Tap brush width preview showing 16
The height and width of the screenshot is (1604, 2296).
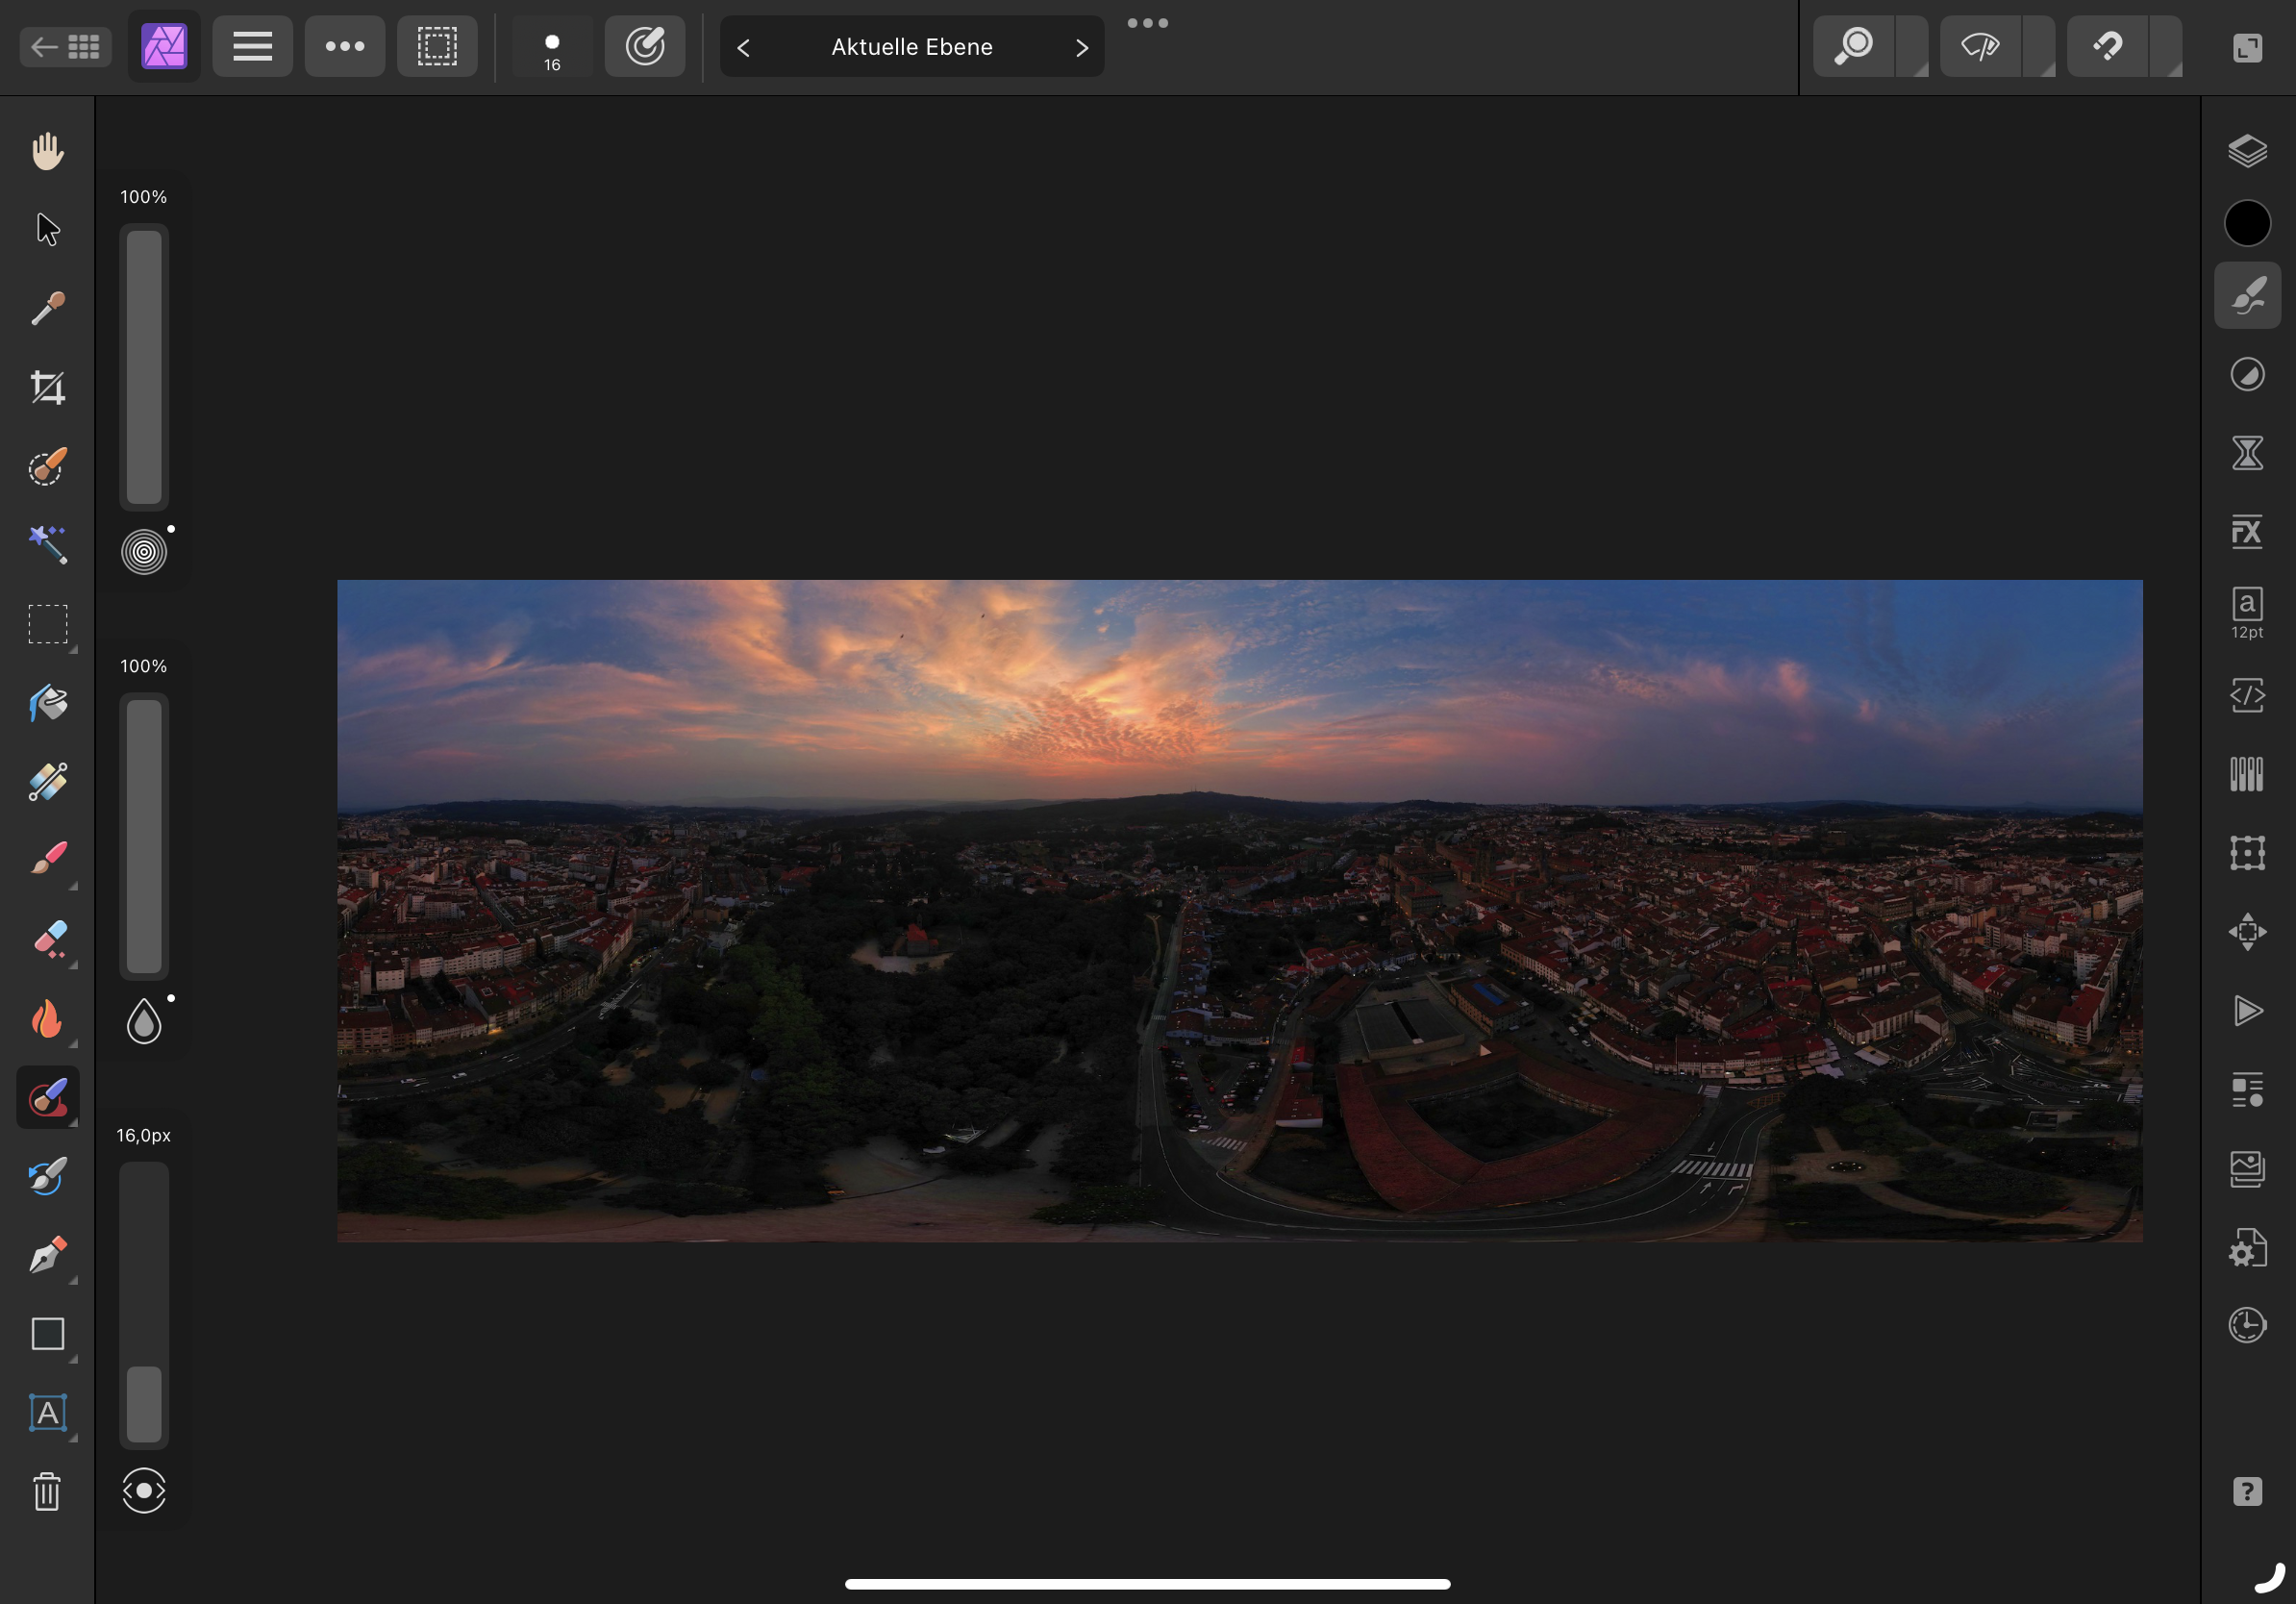pyautogui.click(x=552, y=48)
